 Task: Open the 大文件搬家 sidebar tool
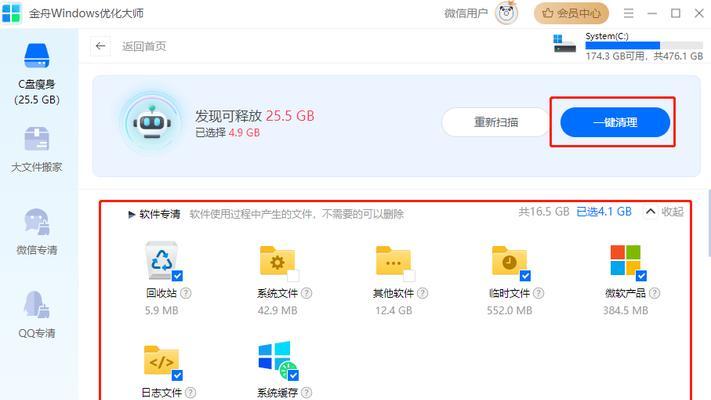37,150
